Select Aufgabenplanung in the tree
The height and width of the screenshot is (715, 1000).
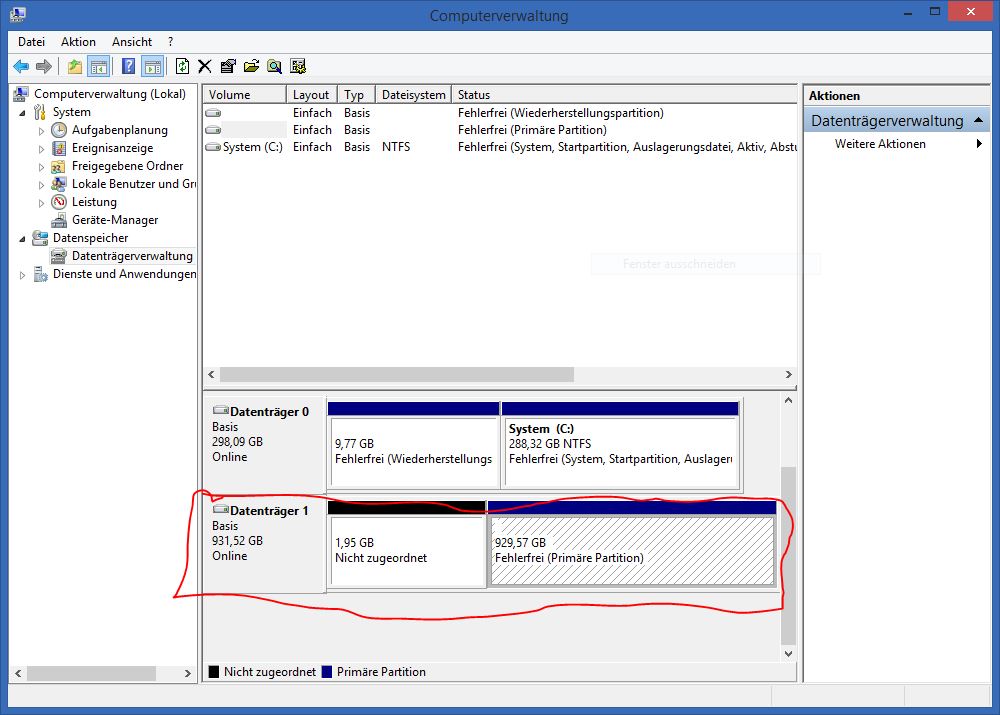point(120,130)
